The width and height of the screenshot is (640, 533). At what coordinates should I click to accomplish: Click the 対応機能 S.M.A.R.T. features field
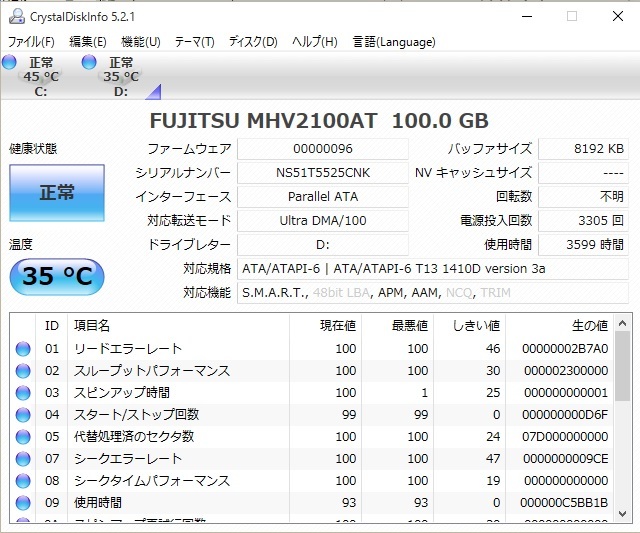pos(433,293)
